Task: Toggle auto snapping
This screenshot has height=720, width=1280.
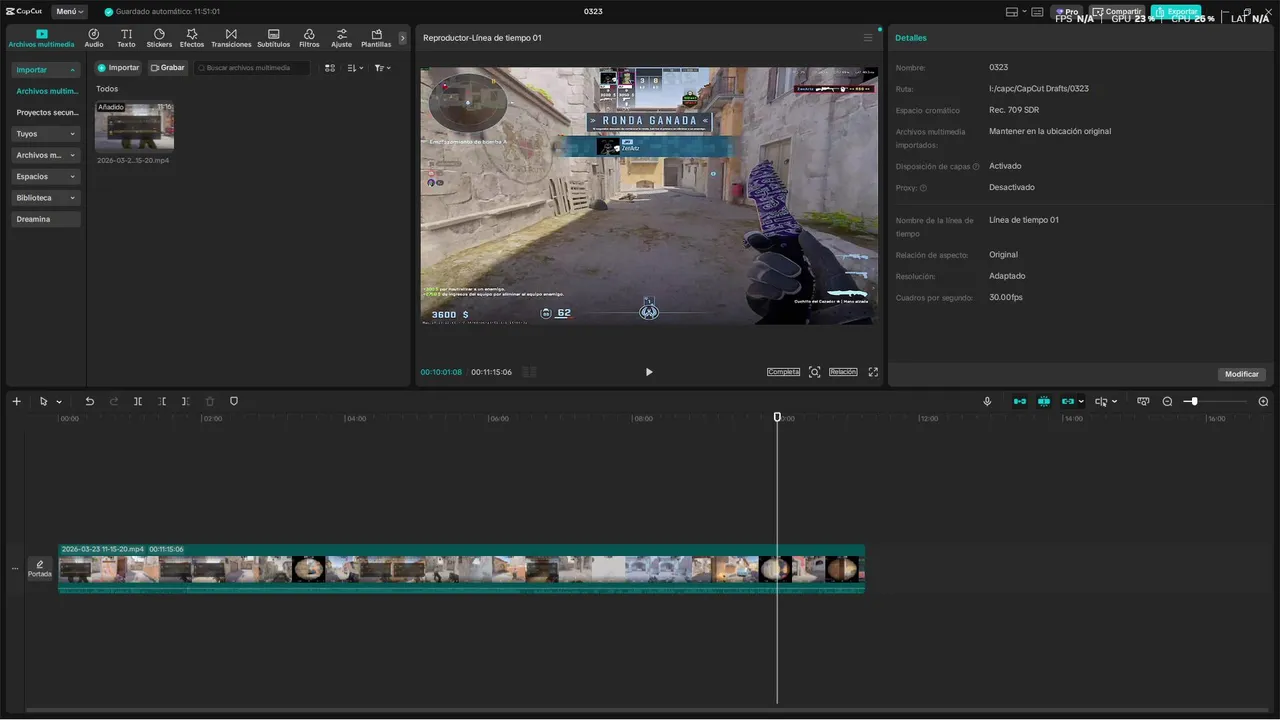Action: pyautogui.click(x=1043, y=401)
